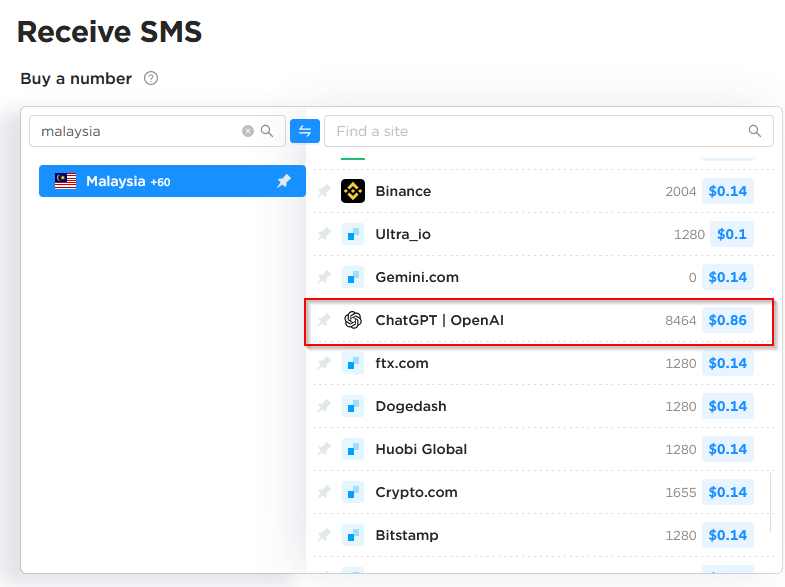Image resolution: width=785 pixels, height=587 pixels.
Task: Click the Bitstamp $0.14 price button
Action: click(x=727, y=535)
